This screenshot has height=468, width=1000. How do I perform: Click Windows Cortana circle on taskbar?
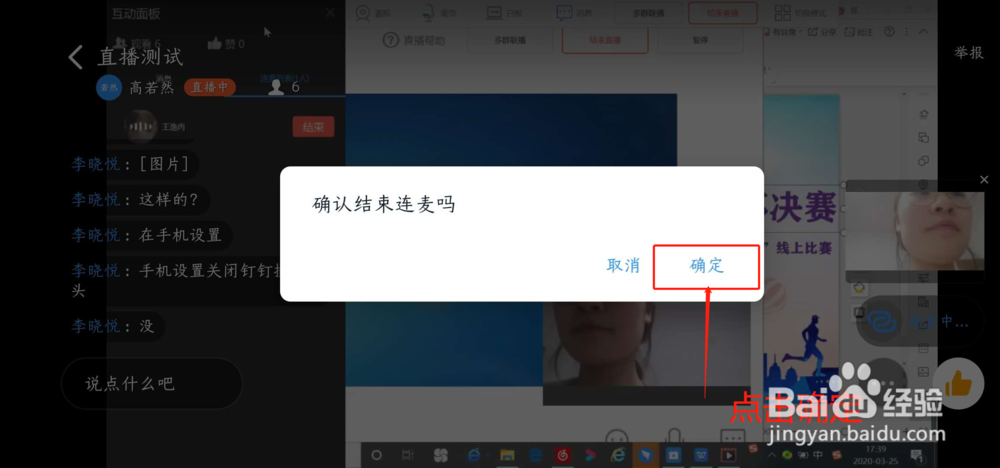tap(376, 455)
